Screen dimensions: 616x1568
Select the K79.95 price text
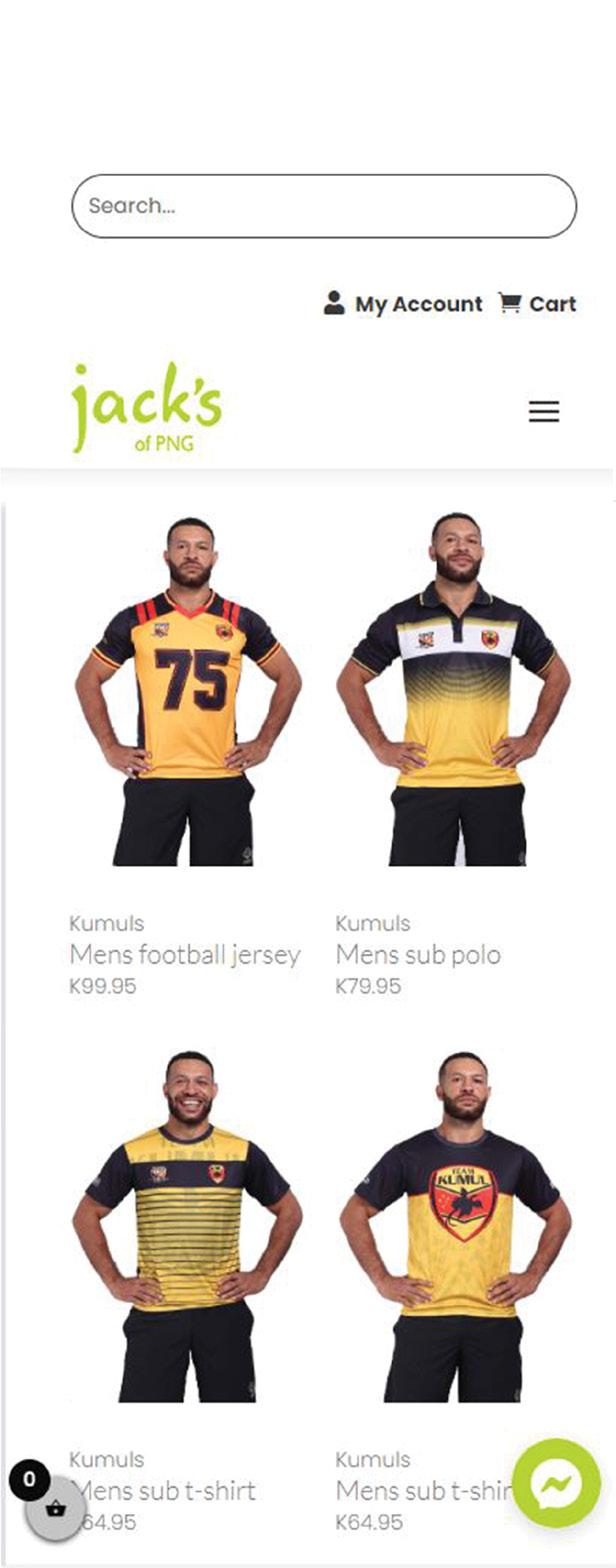[x=369, y=986]
